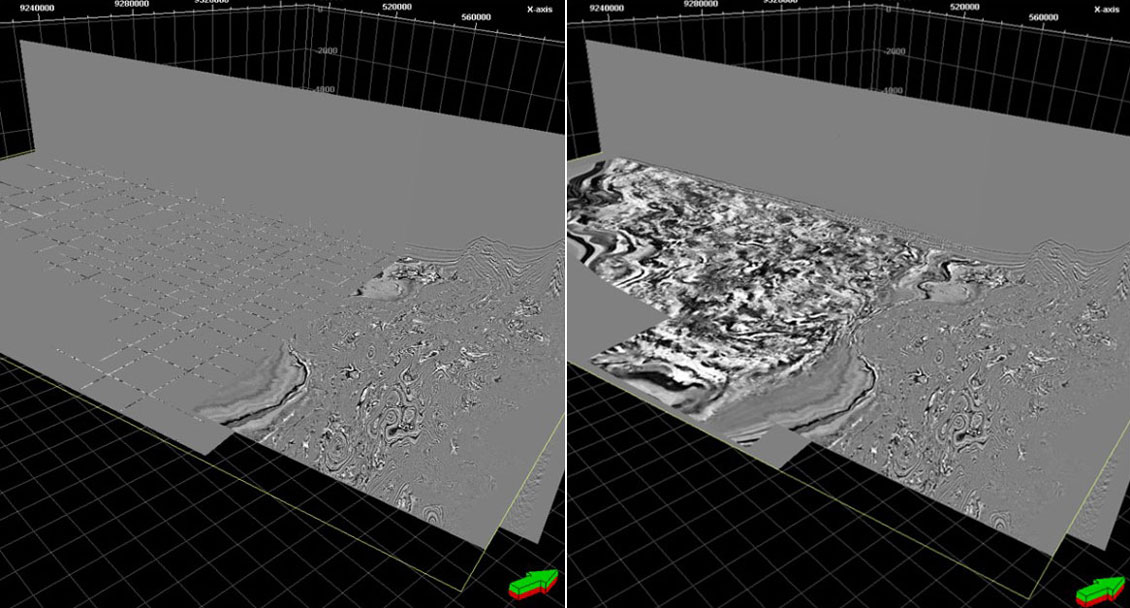Click the green north arrow in left view

click(x=534, y=584)
